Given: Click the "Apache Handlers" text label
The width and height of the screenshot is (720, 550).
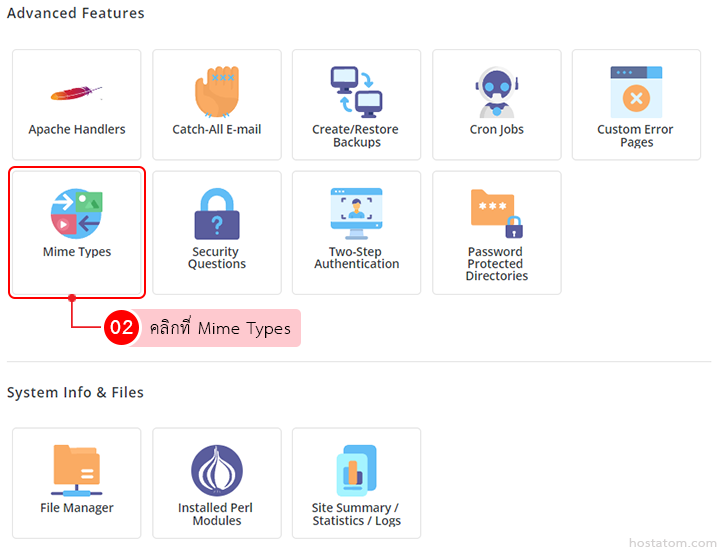Looking at the screenshot, I should (77, 130).
